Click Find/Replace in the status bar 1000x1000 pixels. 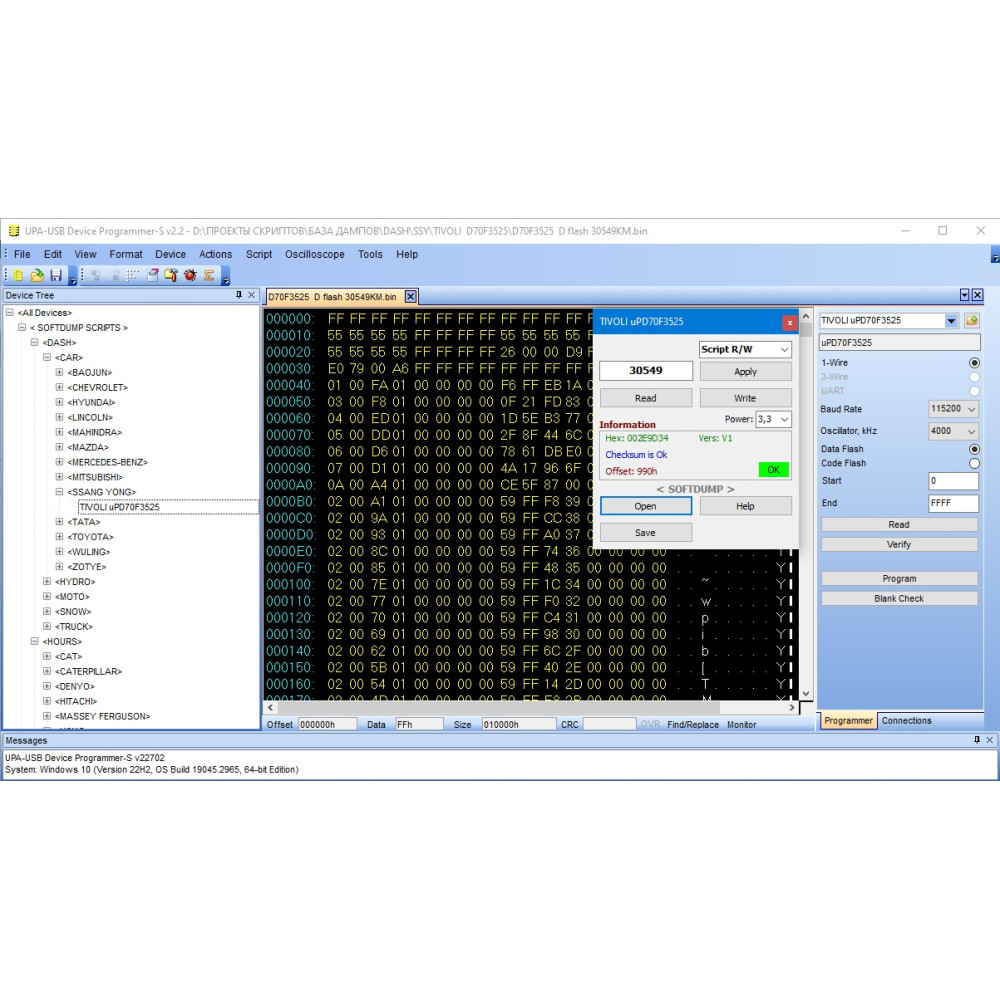click(693, 724)
